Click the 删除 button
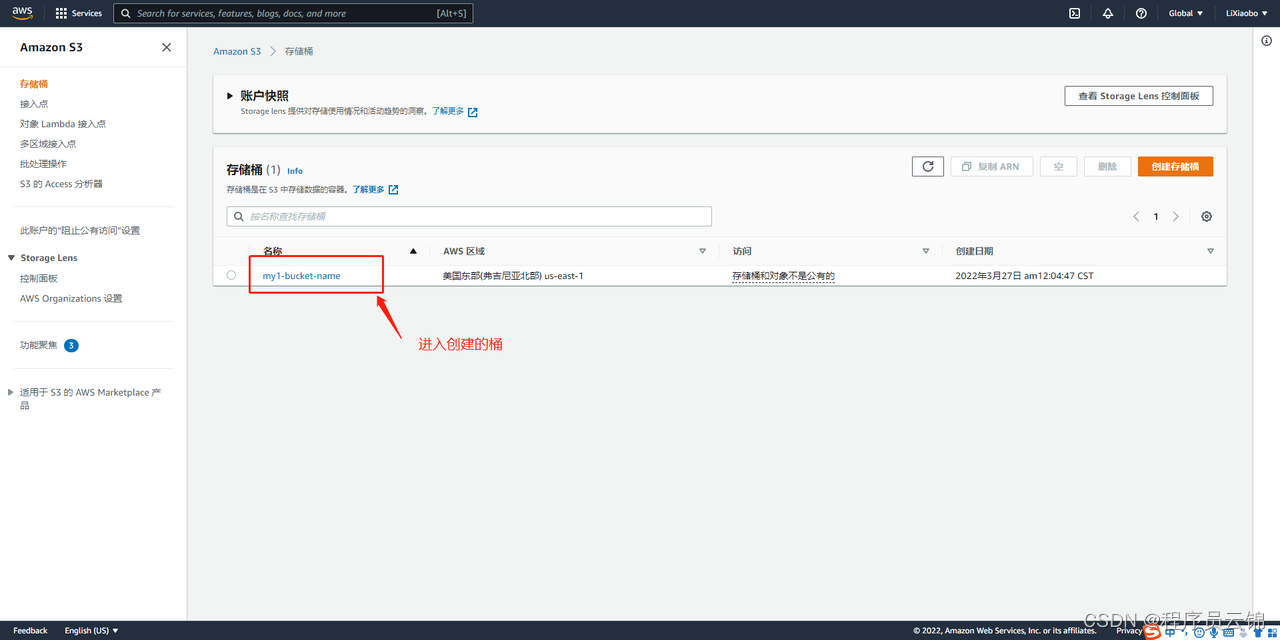Screen dimensions: 1280x640 coord(1107,166)
